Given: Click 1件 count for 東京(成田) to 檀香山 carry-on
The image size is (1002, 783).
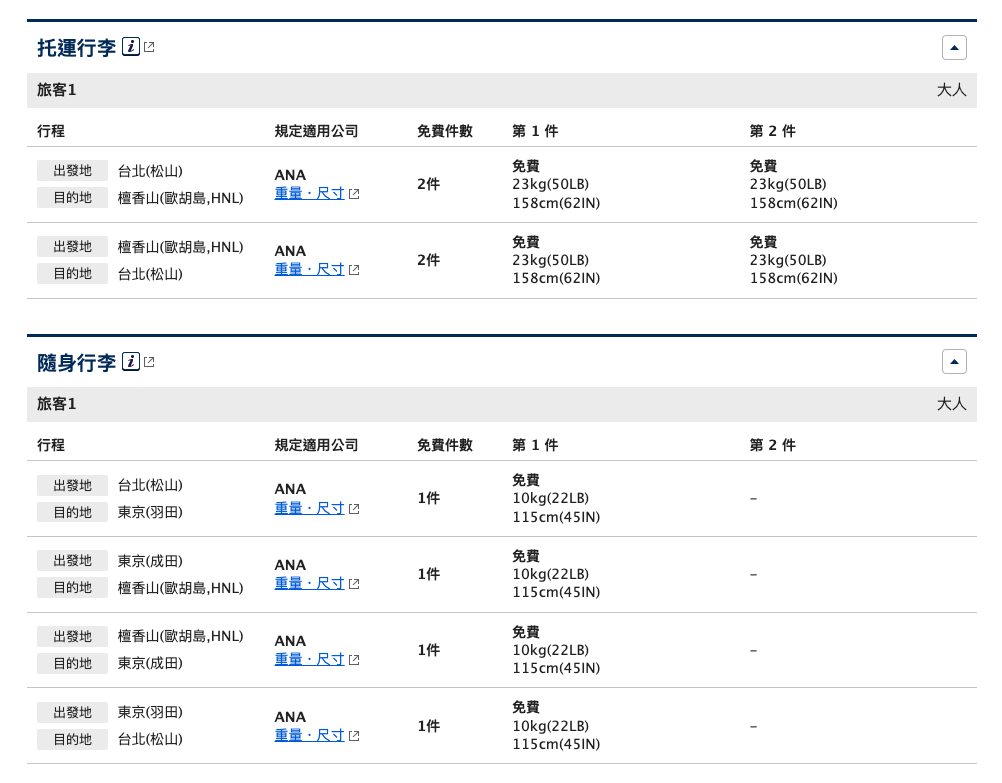Looking at the screenshot, I should [428, 574].
